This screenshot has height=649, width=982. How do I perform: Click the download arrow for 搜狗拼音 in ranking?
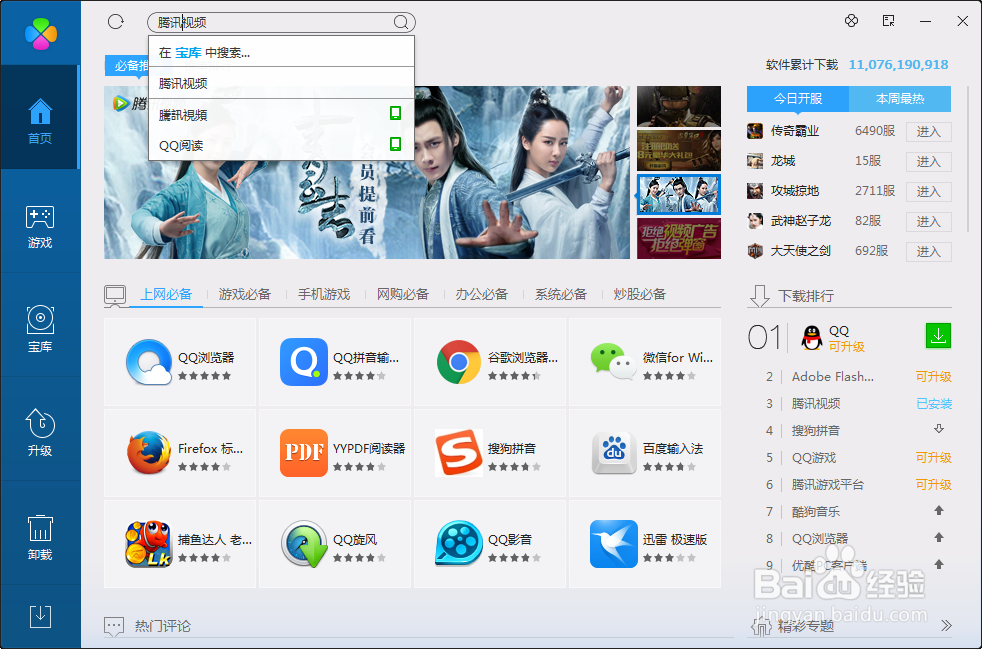pyautogui.click(x=939, y=429)
